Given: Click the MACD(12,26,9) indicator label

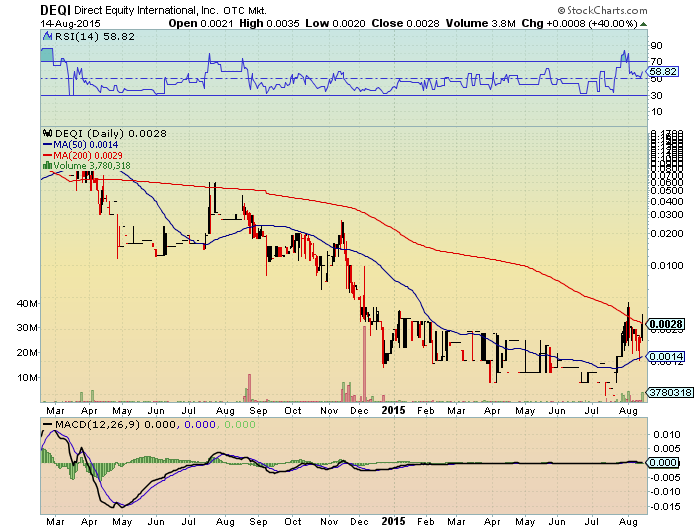Looking at the screenshot, I should 97,424.
